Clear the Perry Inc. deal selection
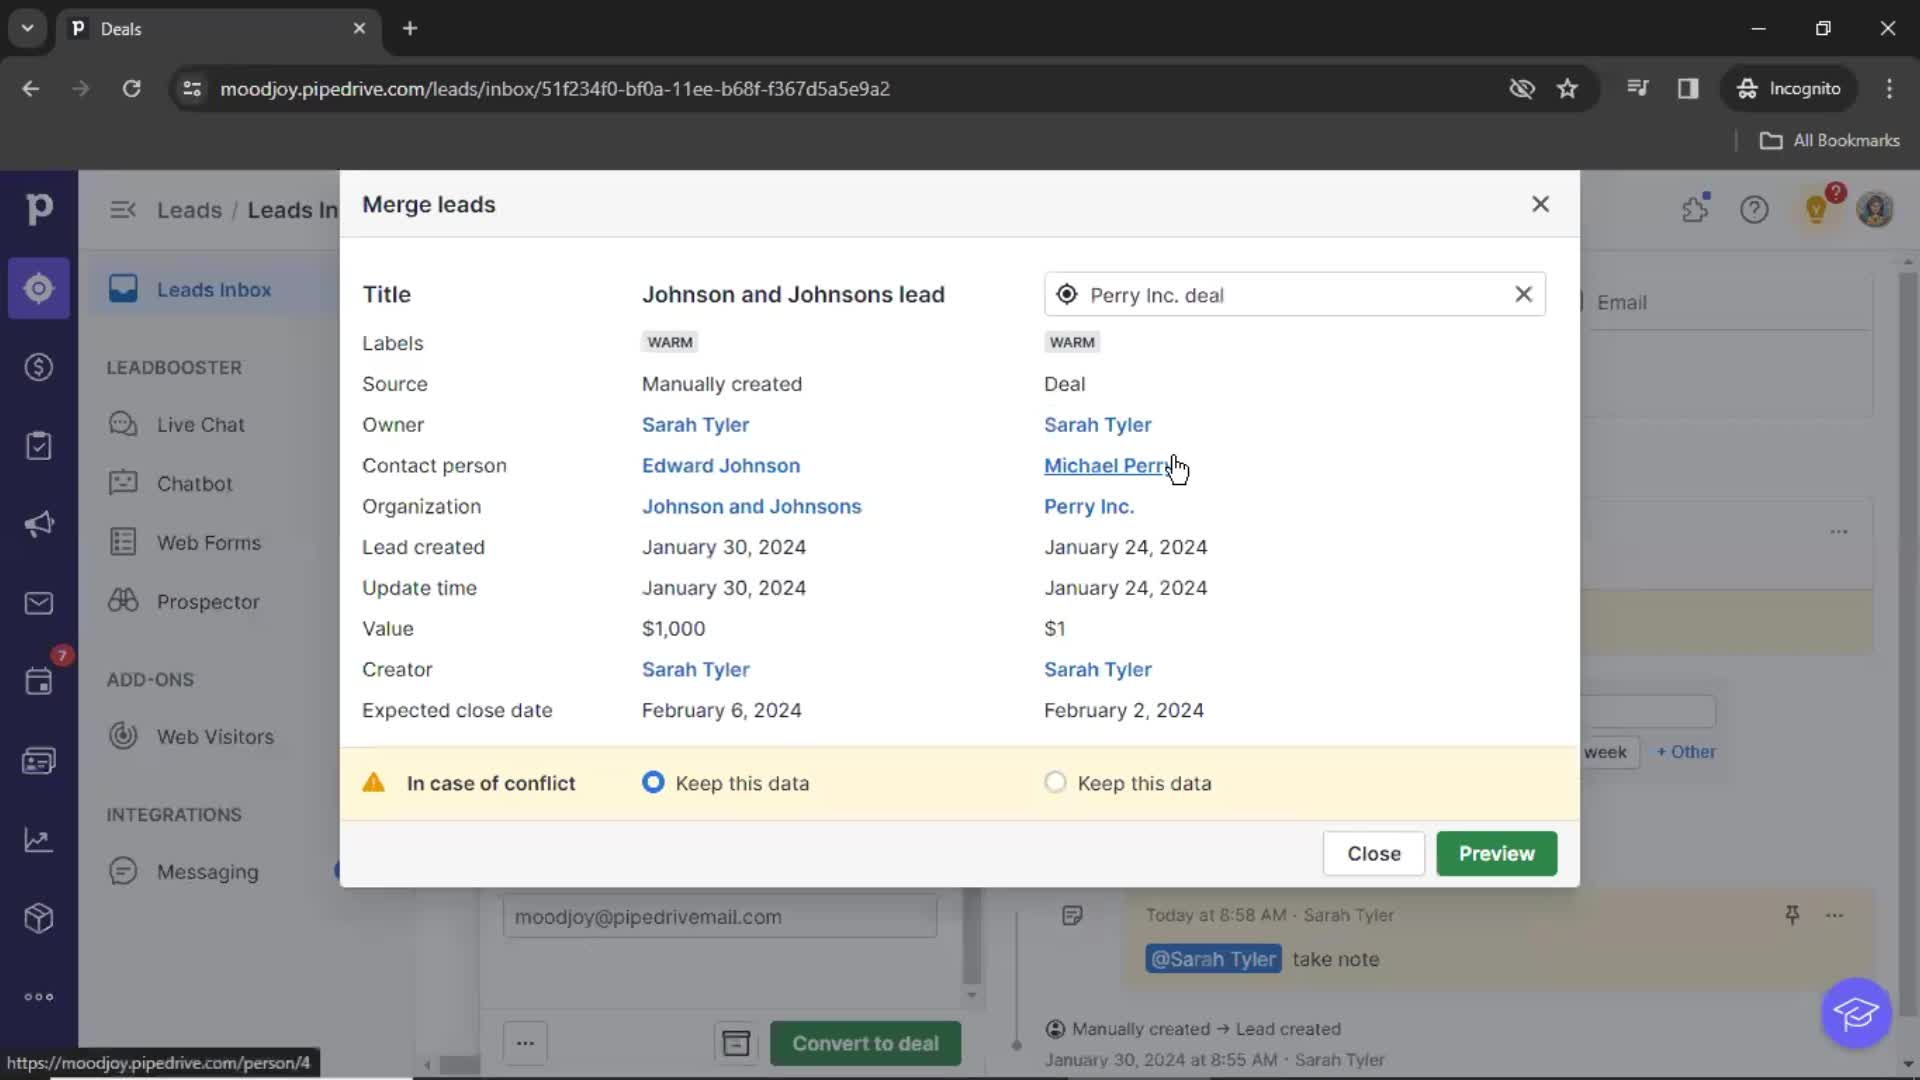Image resolution: width=1920 pixels, height=1080 pixels. (x=1523, y=294)
